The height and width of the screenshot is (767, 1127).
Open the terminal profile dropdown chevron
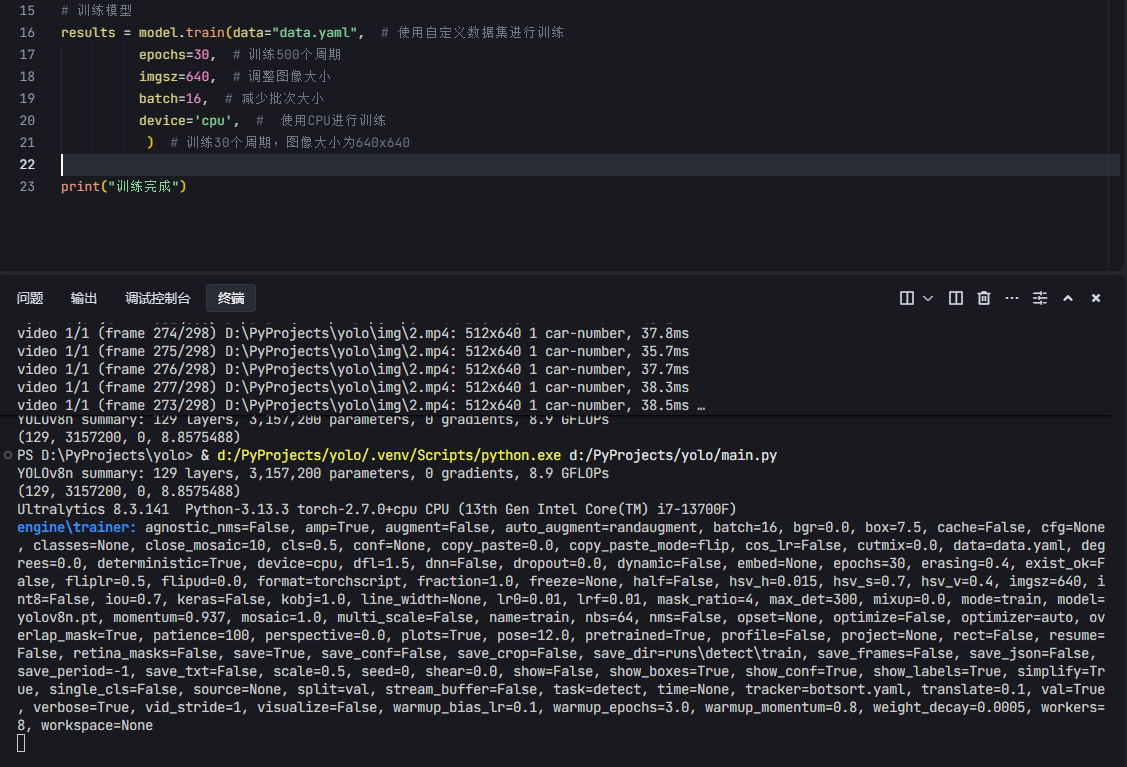[x=928, y=297]
